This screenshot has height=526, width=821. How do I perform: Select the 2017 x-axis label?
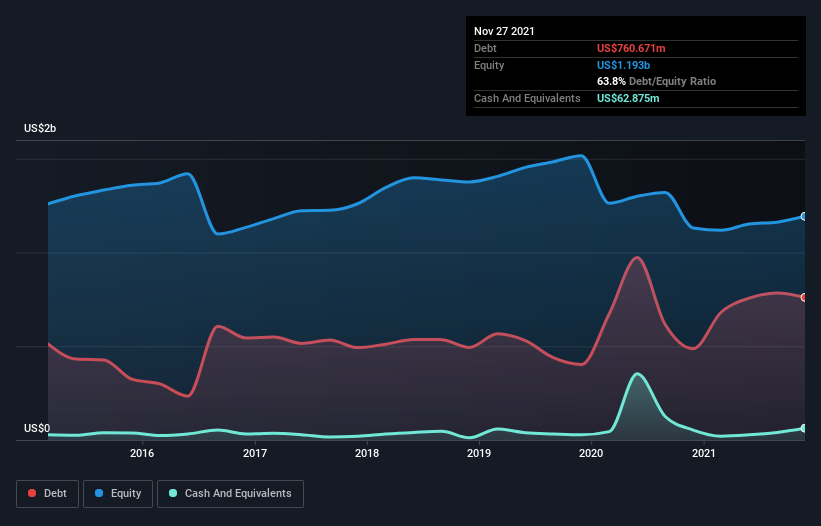[x=255, y=453]
